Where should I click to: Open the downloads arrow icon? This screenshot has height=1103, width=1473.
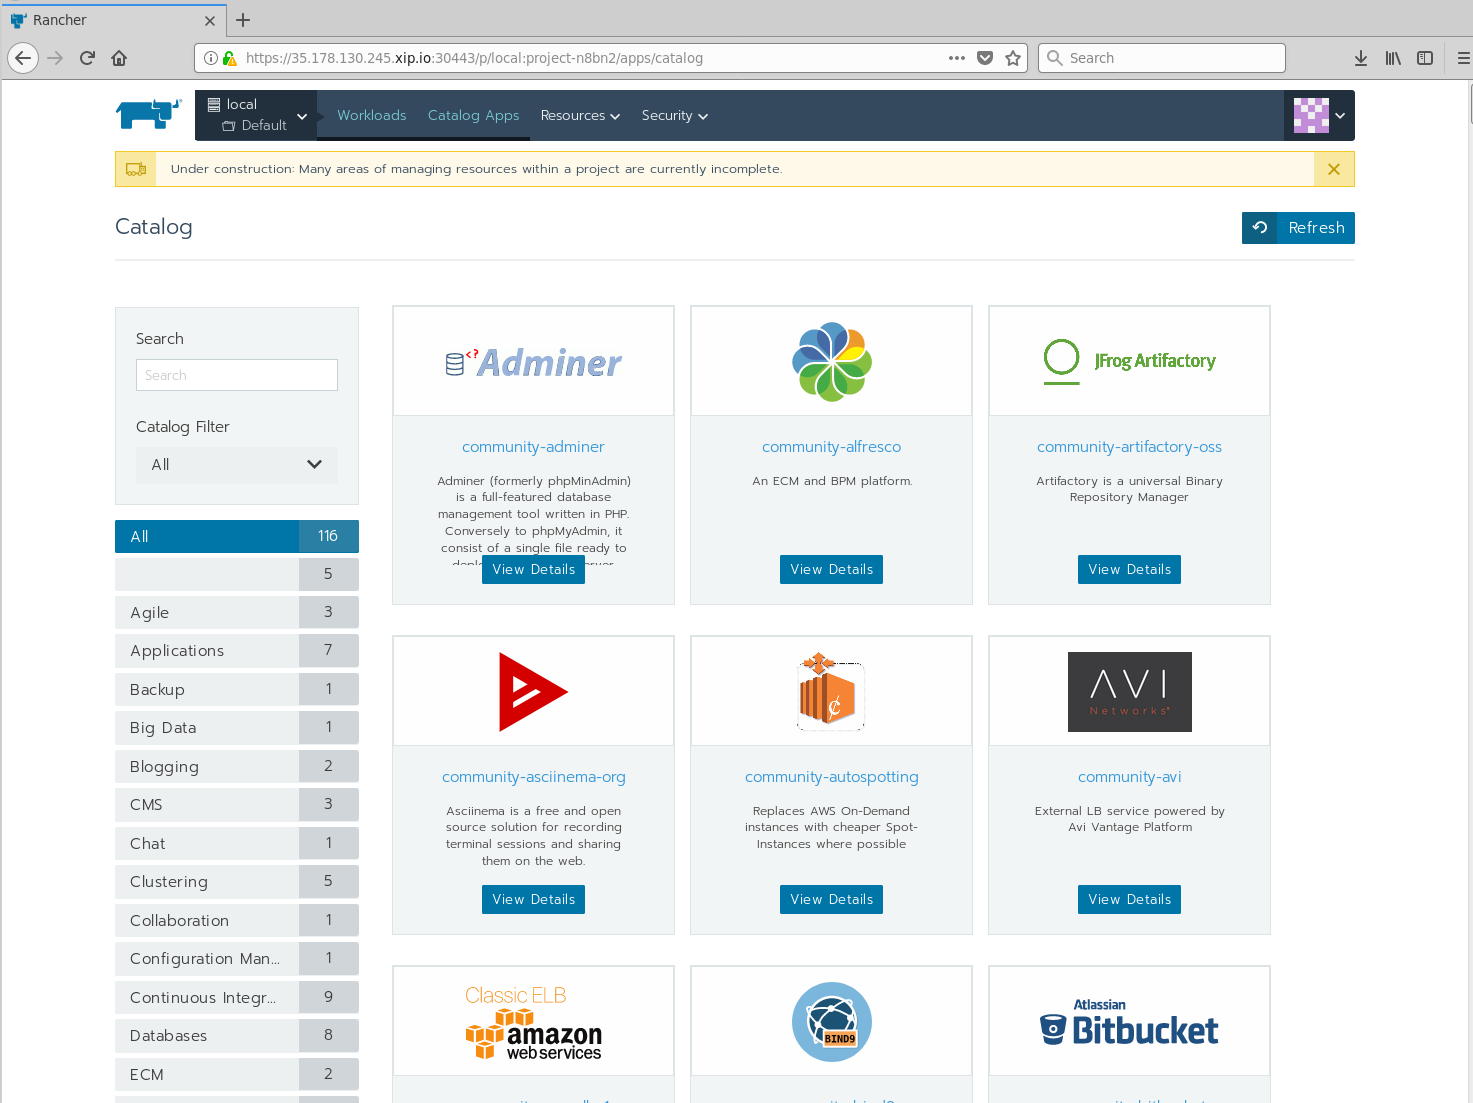coord(1361,58)
